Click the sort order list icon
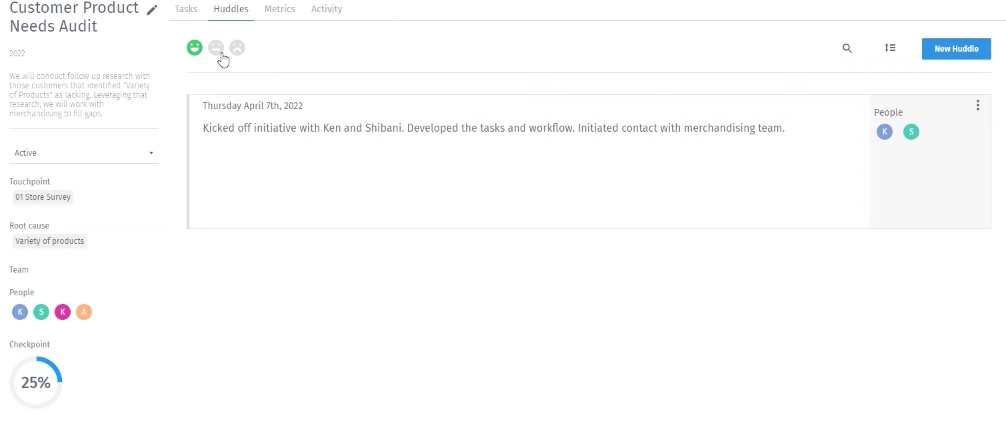The height and width of the screenshot is (424, 1006). click(x=890, y=48)
